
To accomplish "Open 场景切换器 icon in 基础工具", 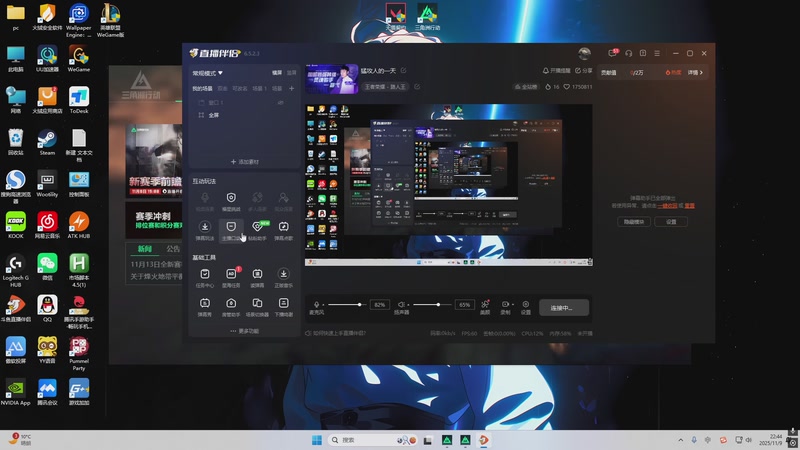I will tap(258, 307).
